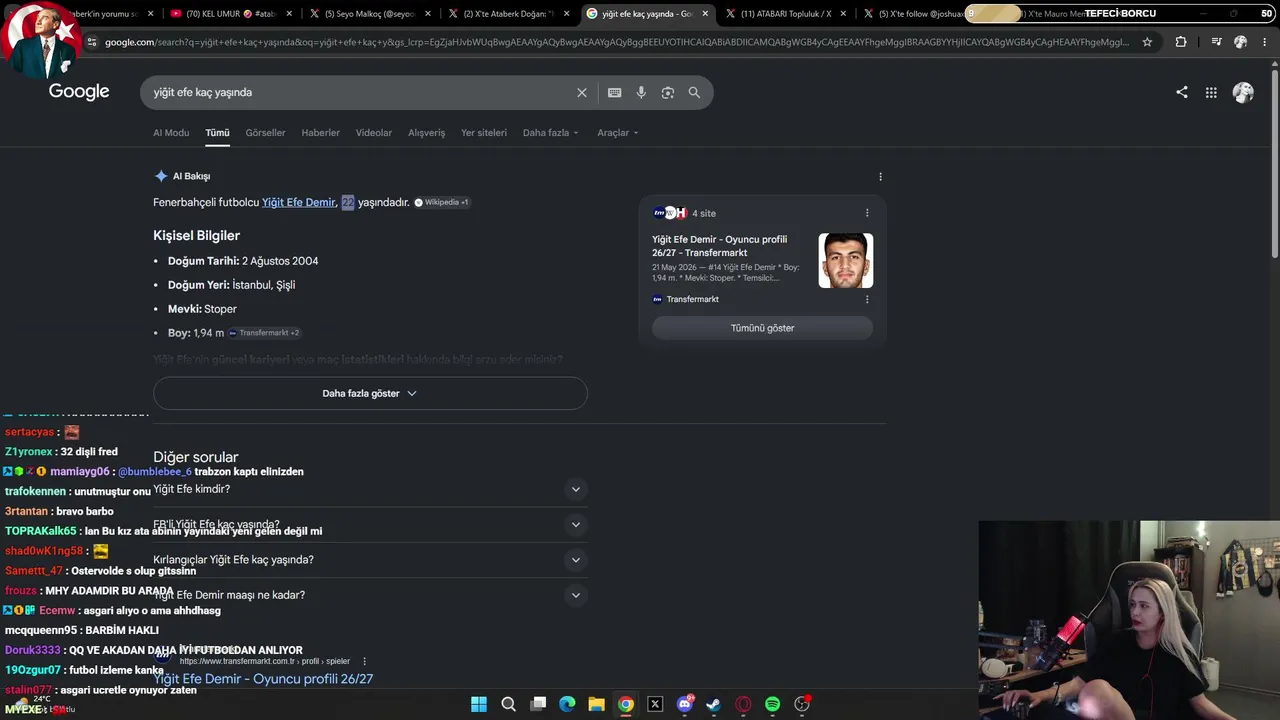
Task: Open the Windows Start menu
Action: coord(479,704)
